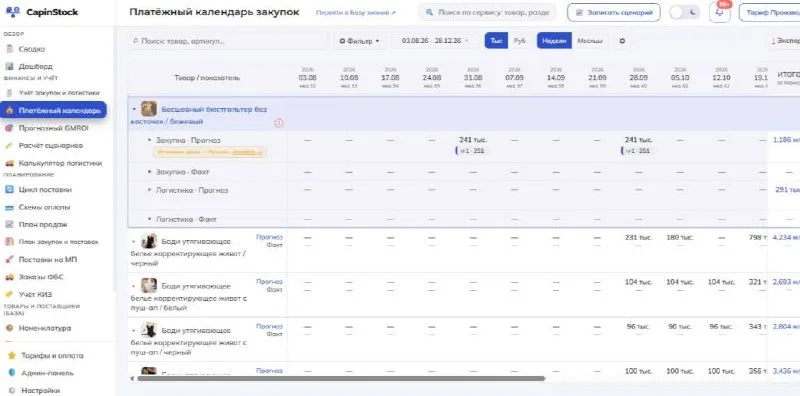Click the Тариф button in header
This screenshot has height=396, width=800.
(x=770, y=12)
